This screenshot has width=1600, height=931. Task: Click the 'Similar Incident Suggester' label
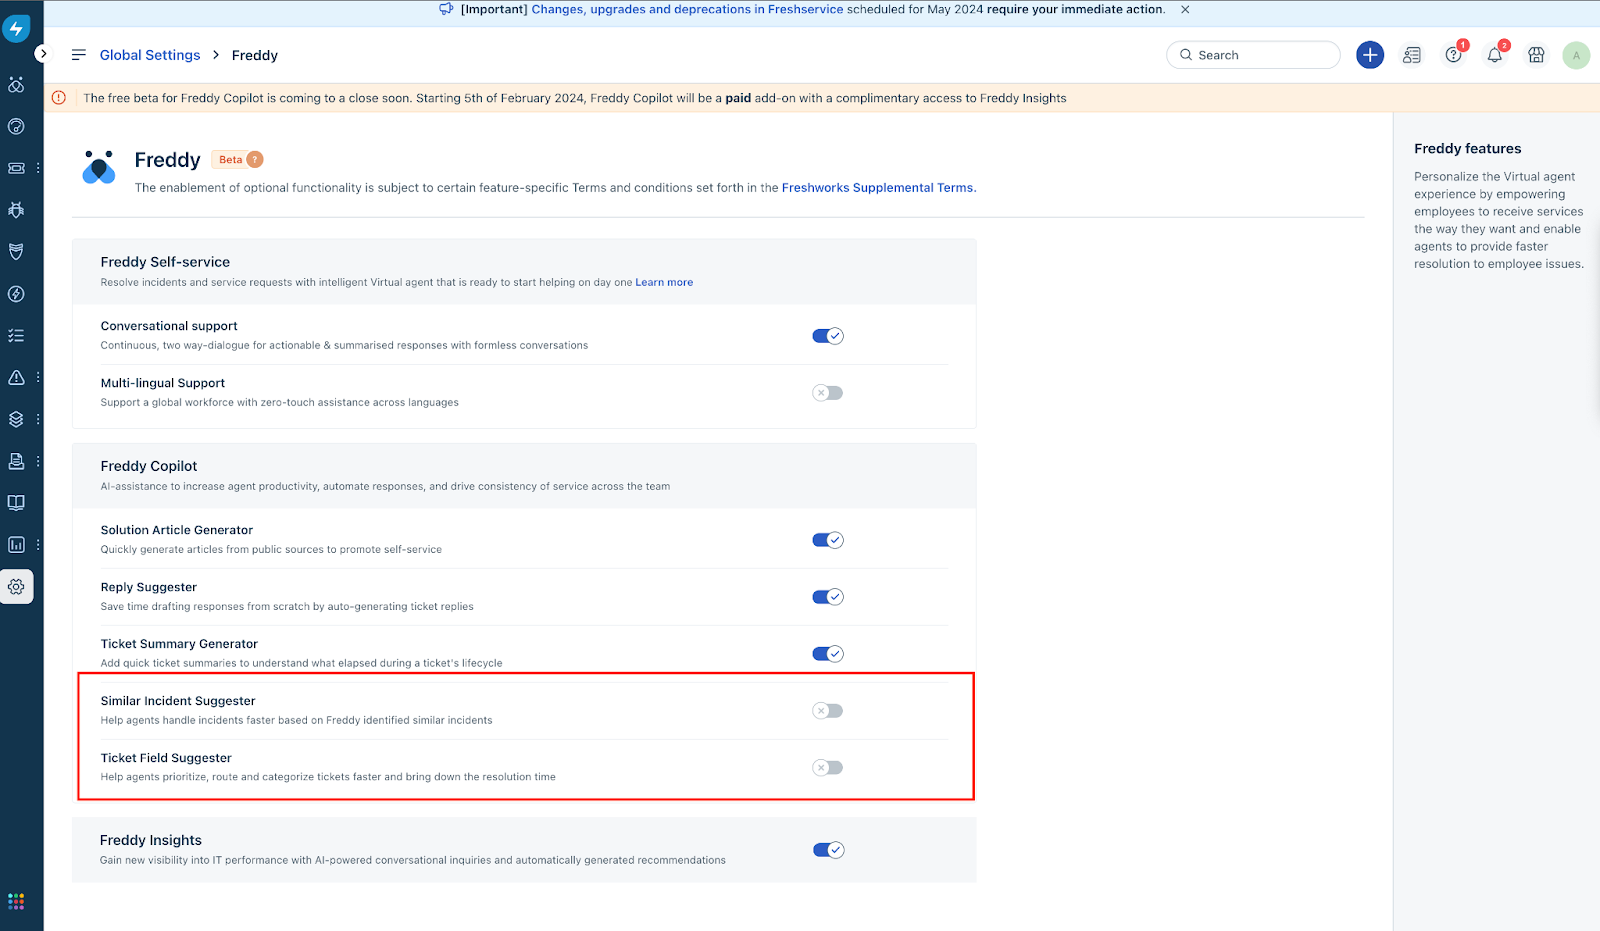tap(178, 701)
